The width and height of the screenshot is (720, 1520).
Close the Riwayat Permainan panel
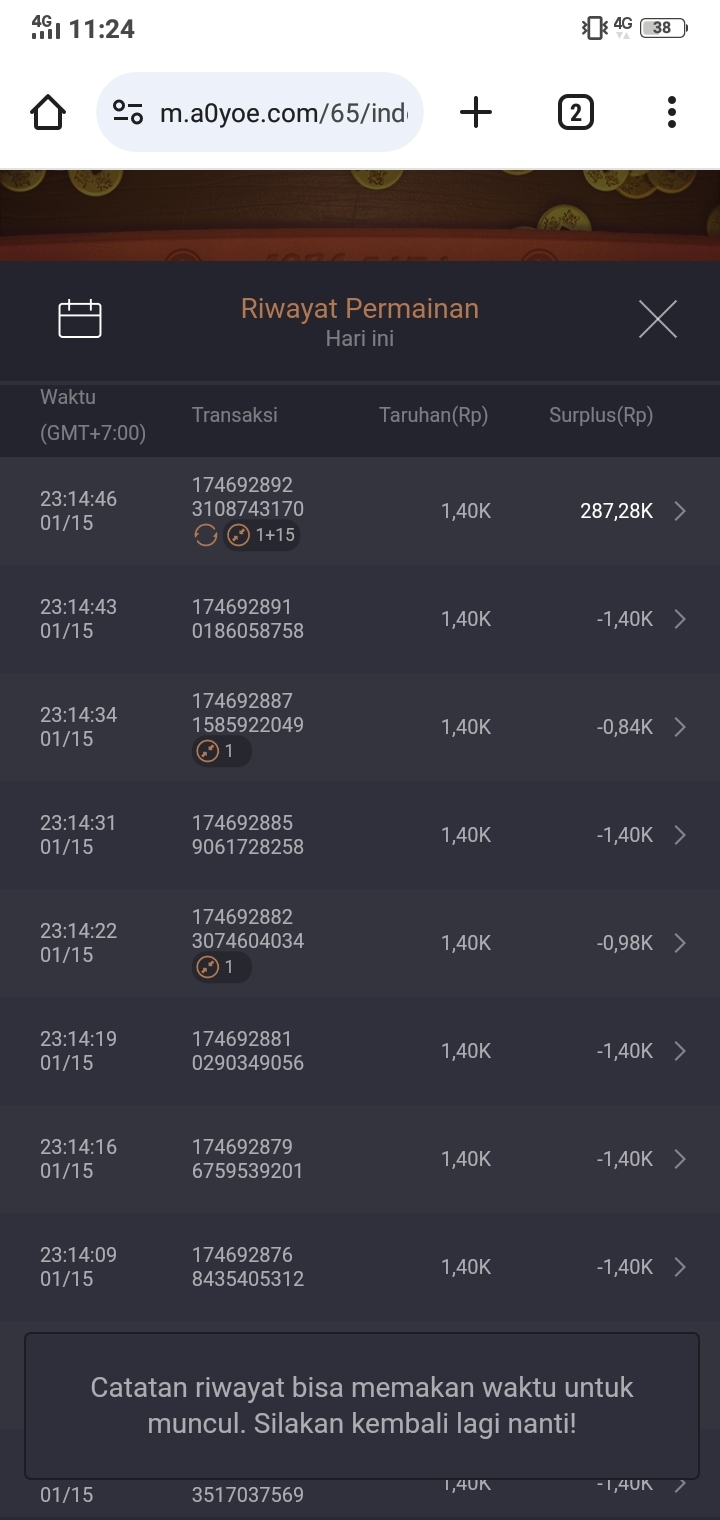click(x=657, y=319)
